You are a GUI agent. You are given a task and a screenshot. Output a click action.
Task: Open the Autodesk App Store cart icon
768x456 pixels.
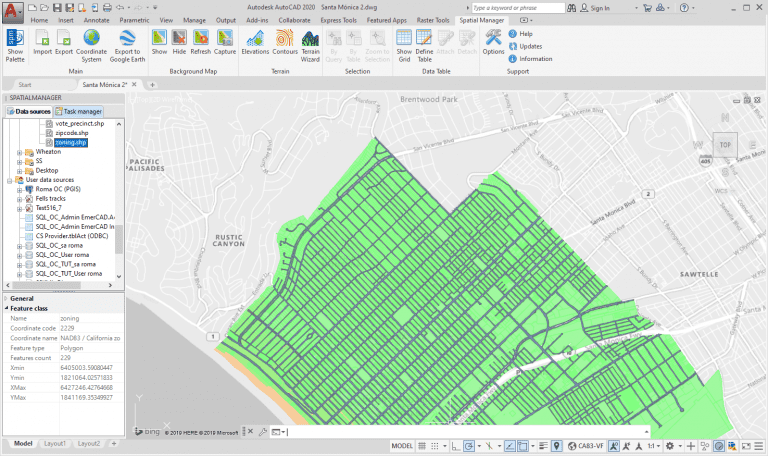click(648, 8)
